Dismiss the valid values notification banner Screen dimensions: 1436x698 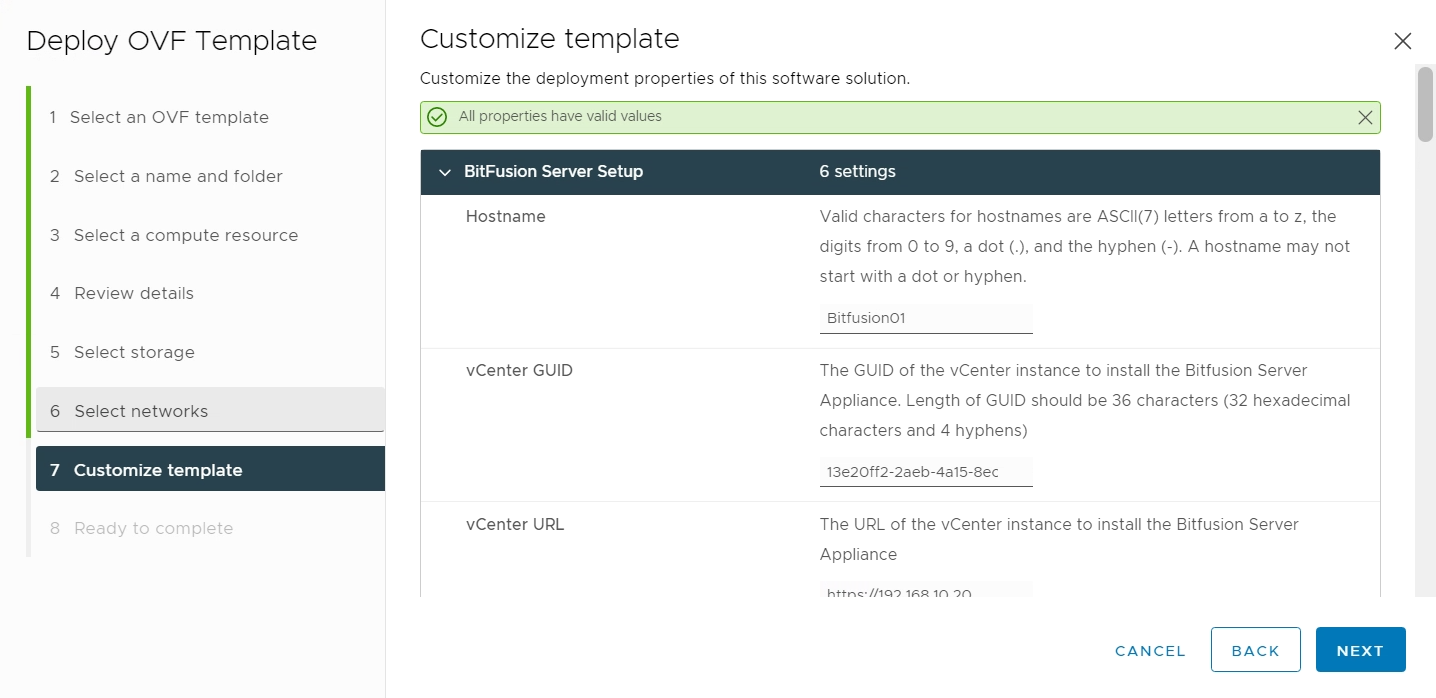click(1365, 117)
